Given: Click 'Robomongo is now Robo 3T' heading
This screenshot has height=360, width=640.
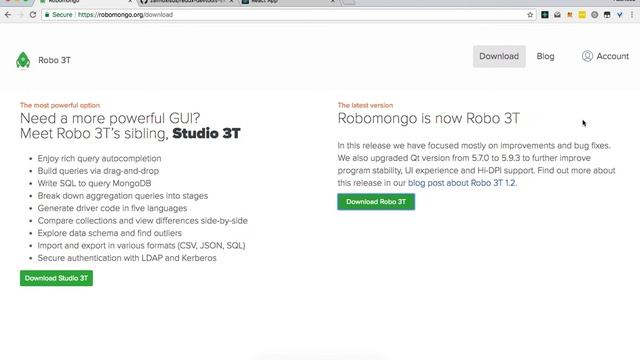Looking at the screenshot, I should [429, 118].
